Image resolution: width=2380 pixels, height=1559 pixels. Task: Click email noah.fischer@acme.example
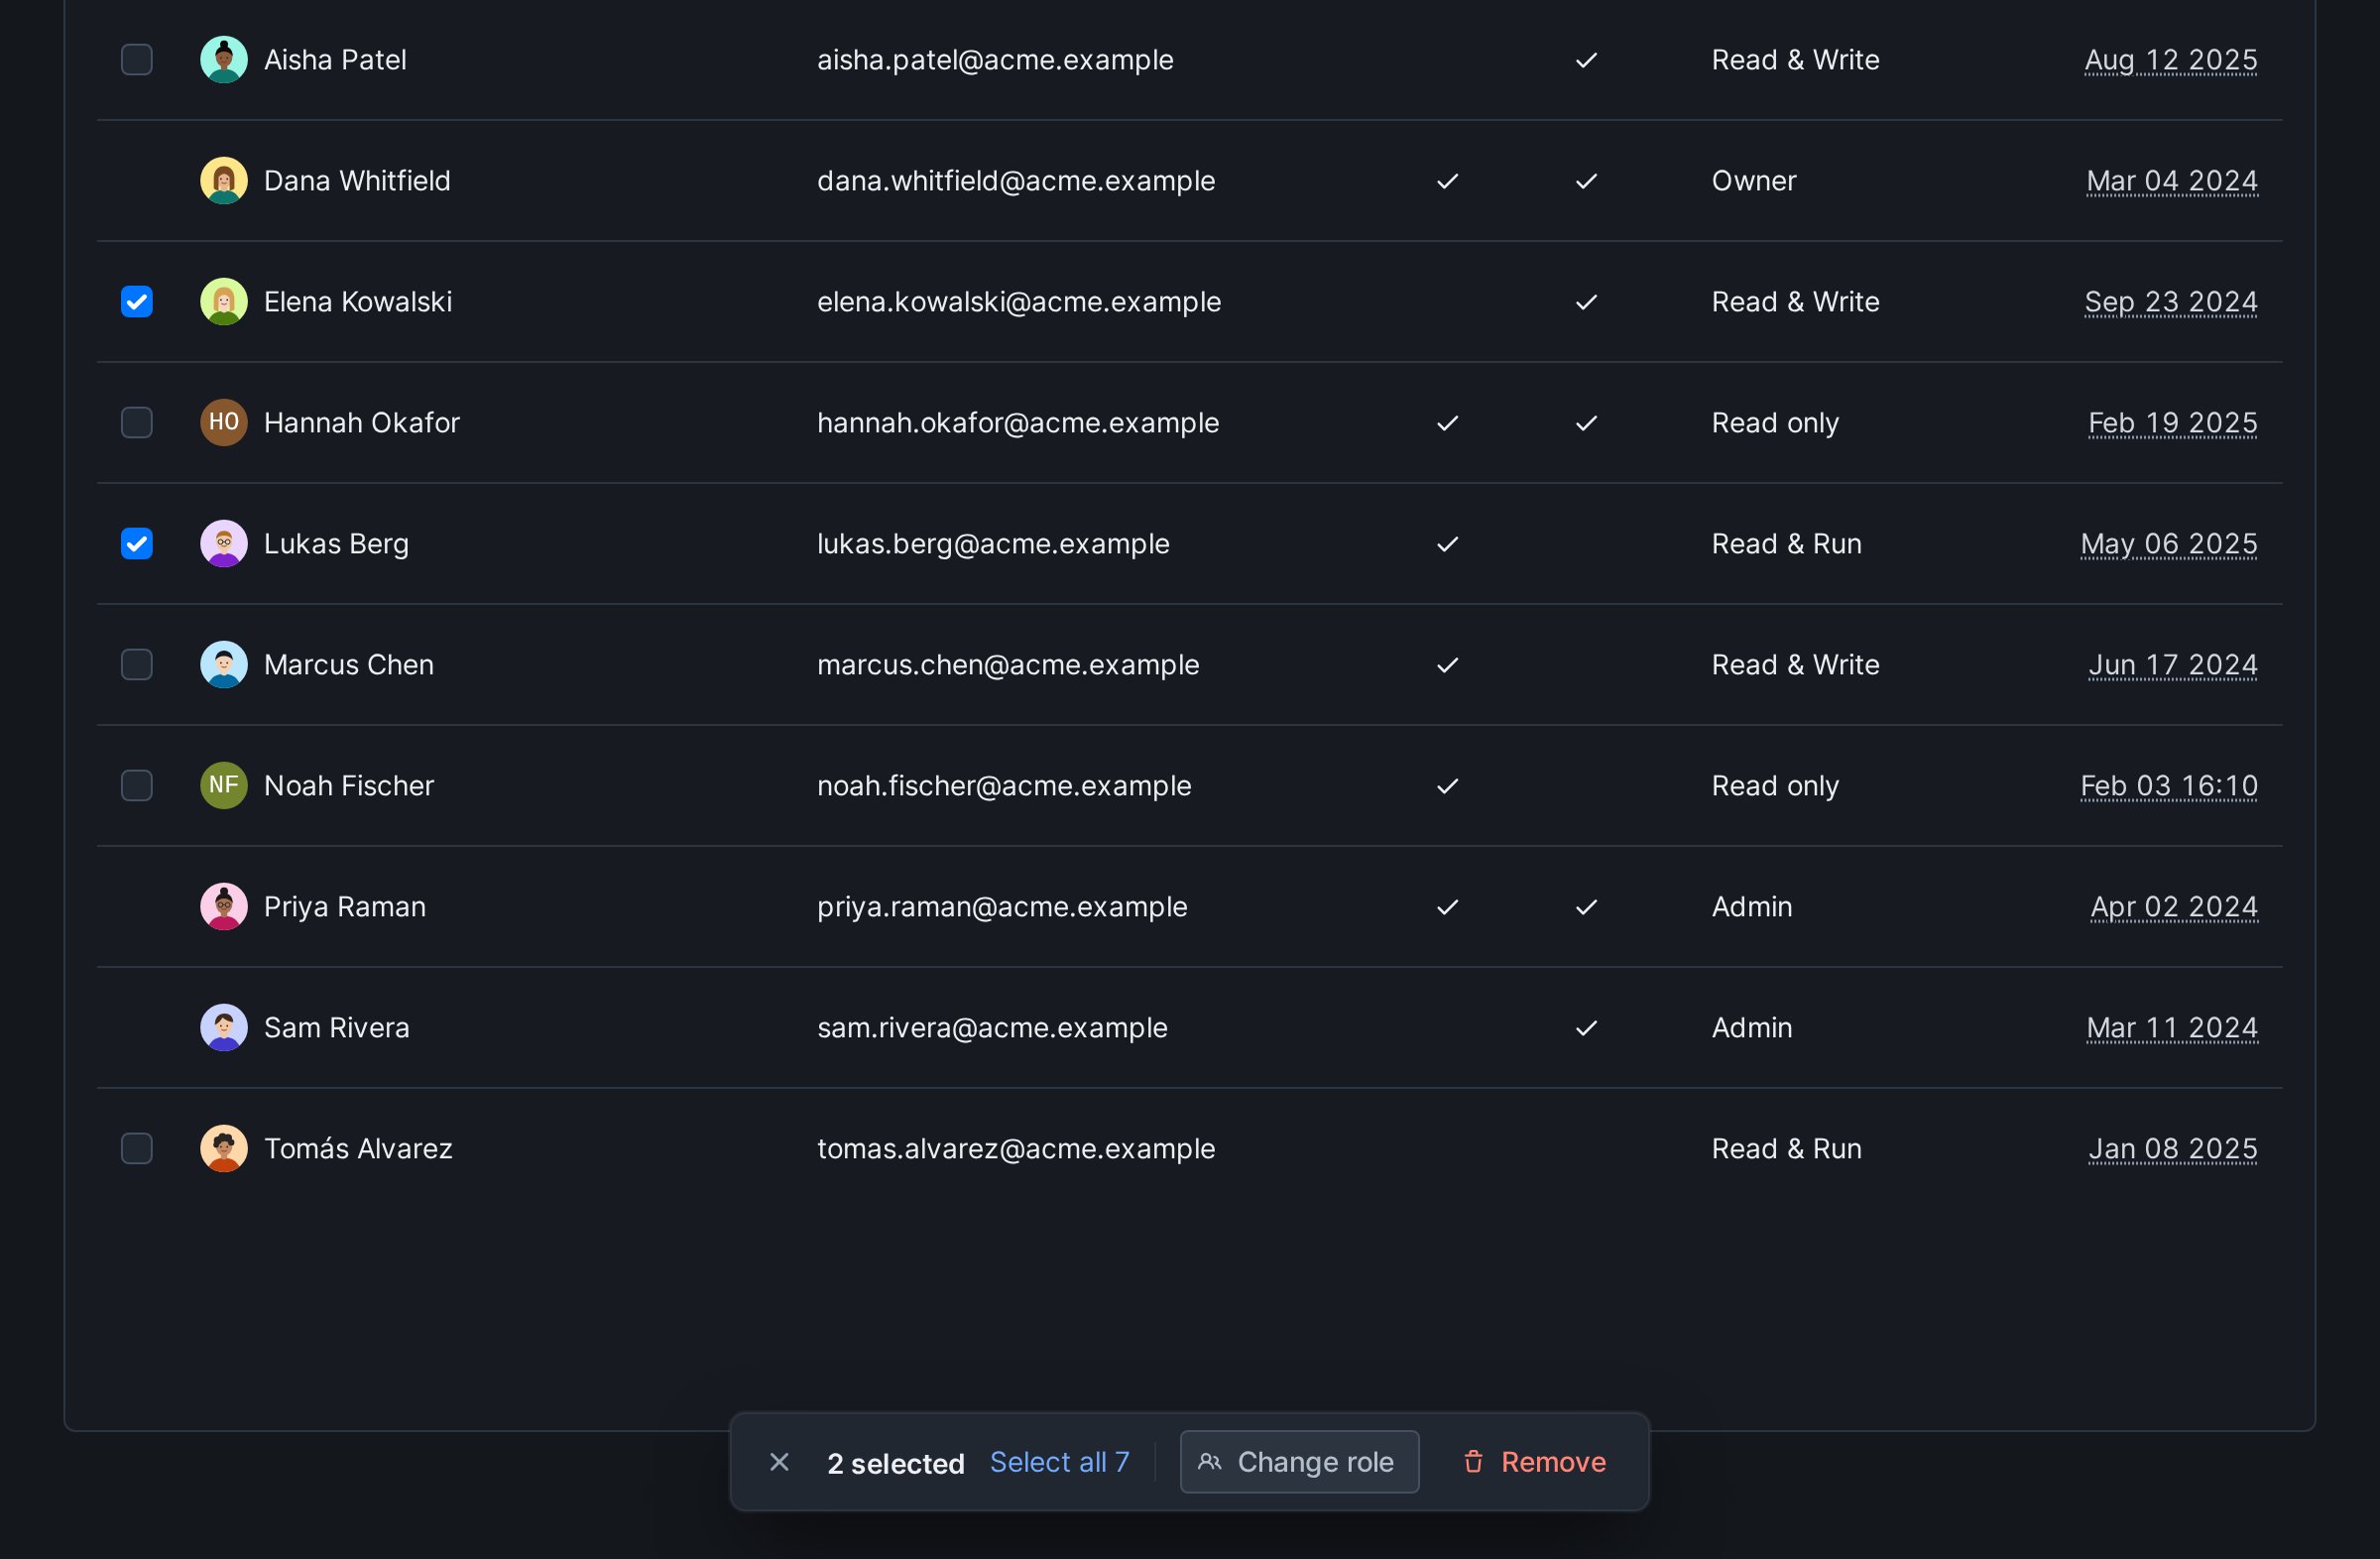tap(1004, 786)
